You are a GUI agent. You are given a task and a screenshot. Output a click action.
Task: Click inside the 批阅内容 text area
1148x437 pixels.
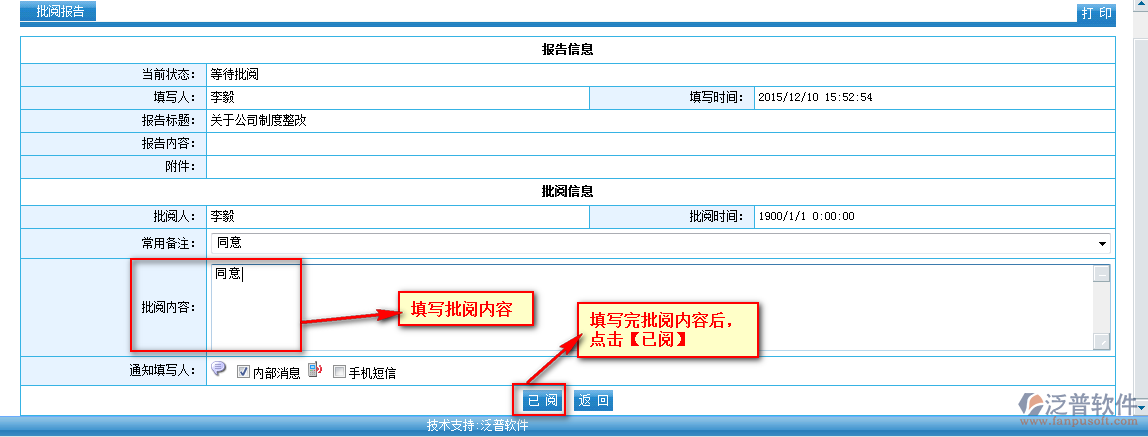tap(652, 307)
